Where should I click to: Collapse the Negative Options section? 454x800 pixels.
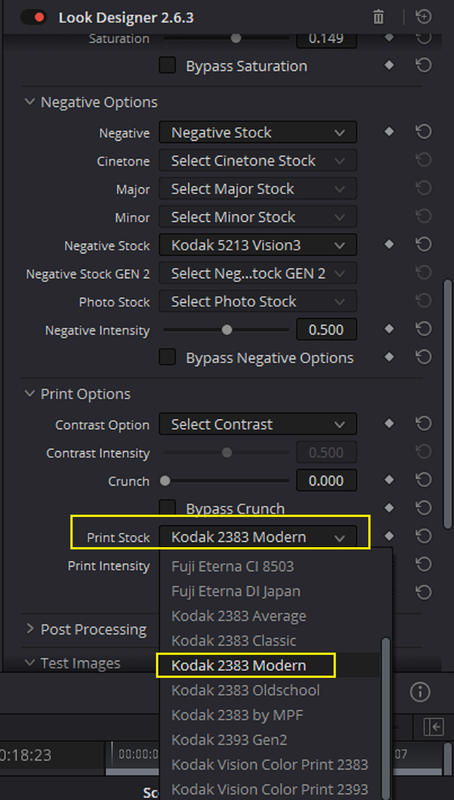click(29, 102)
